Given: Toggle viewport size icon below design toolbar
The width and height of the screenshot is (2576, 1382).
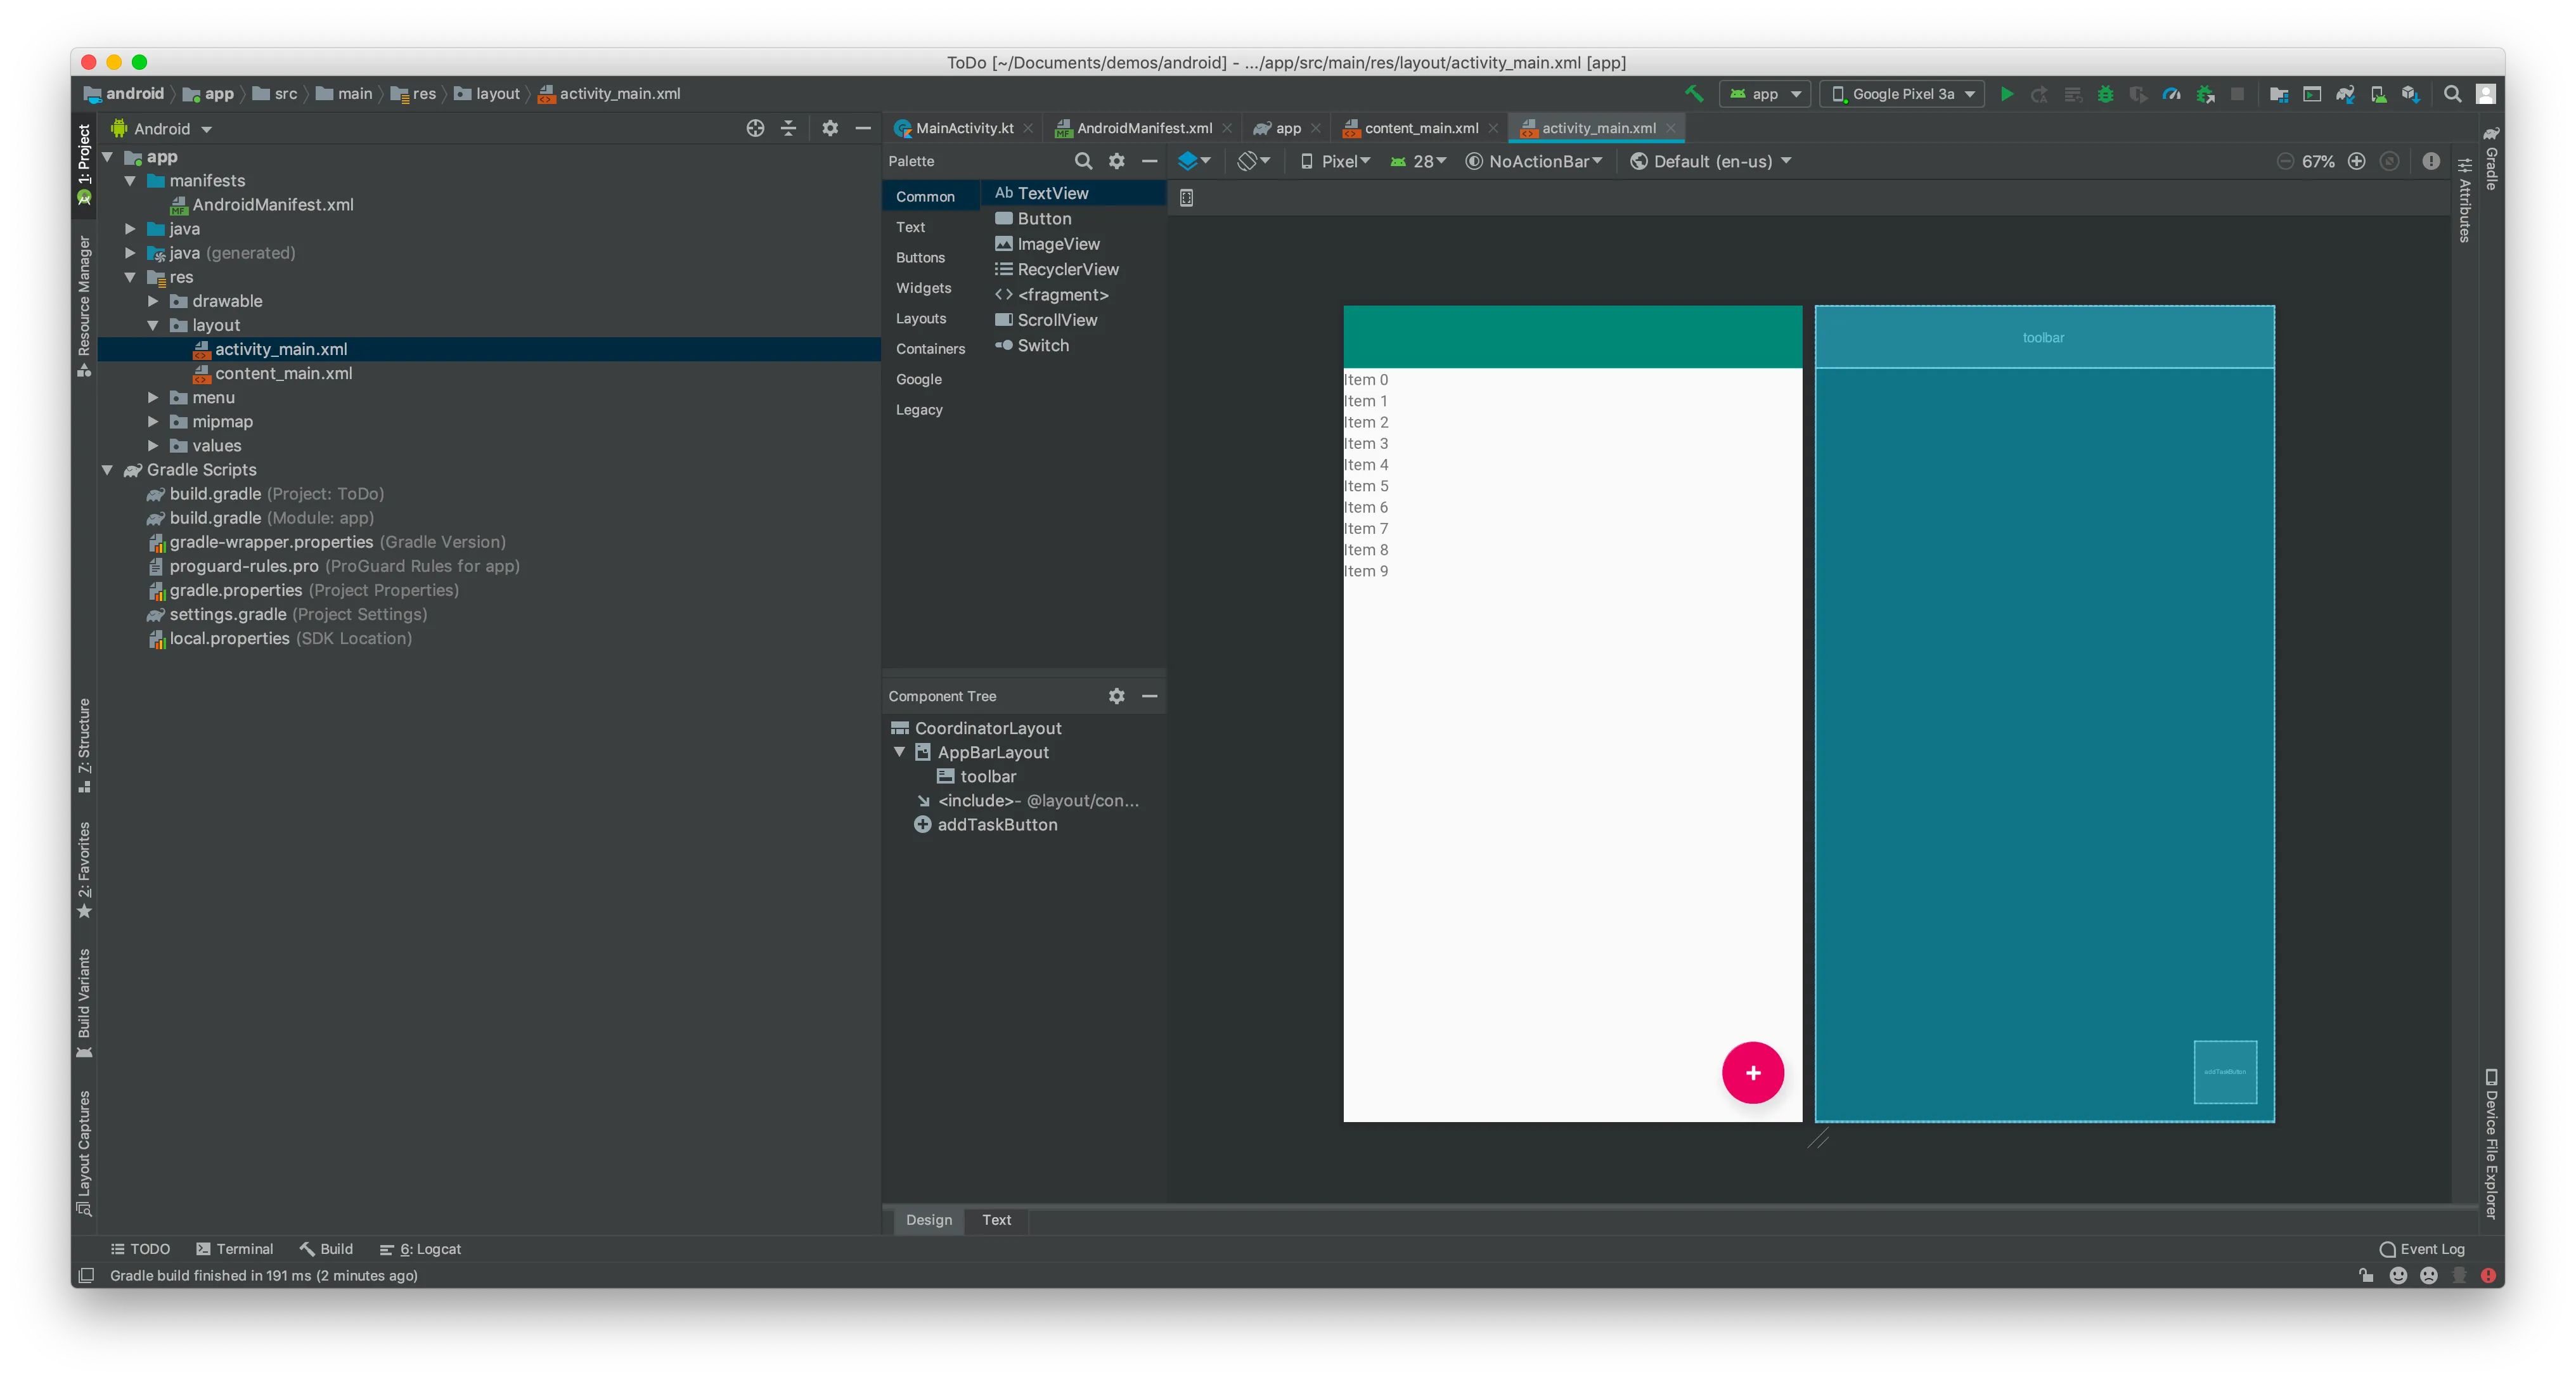Looking at the screenshot, I should pyautogui.click(x=1186, y=198).
